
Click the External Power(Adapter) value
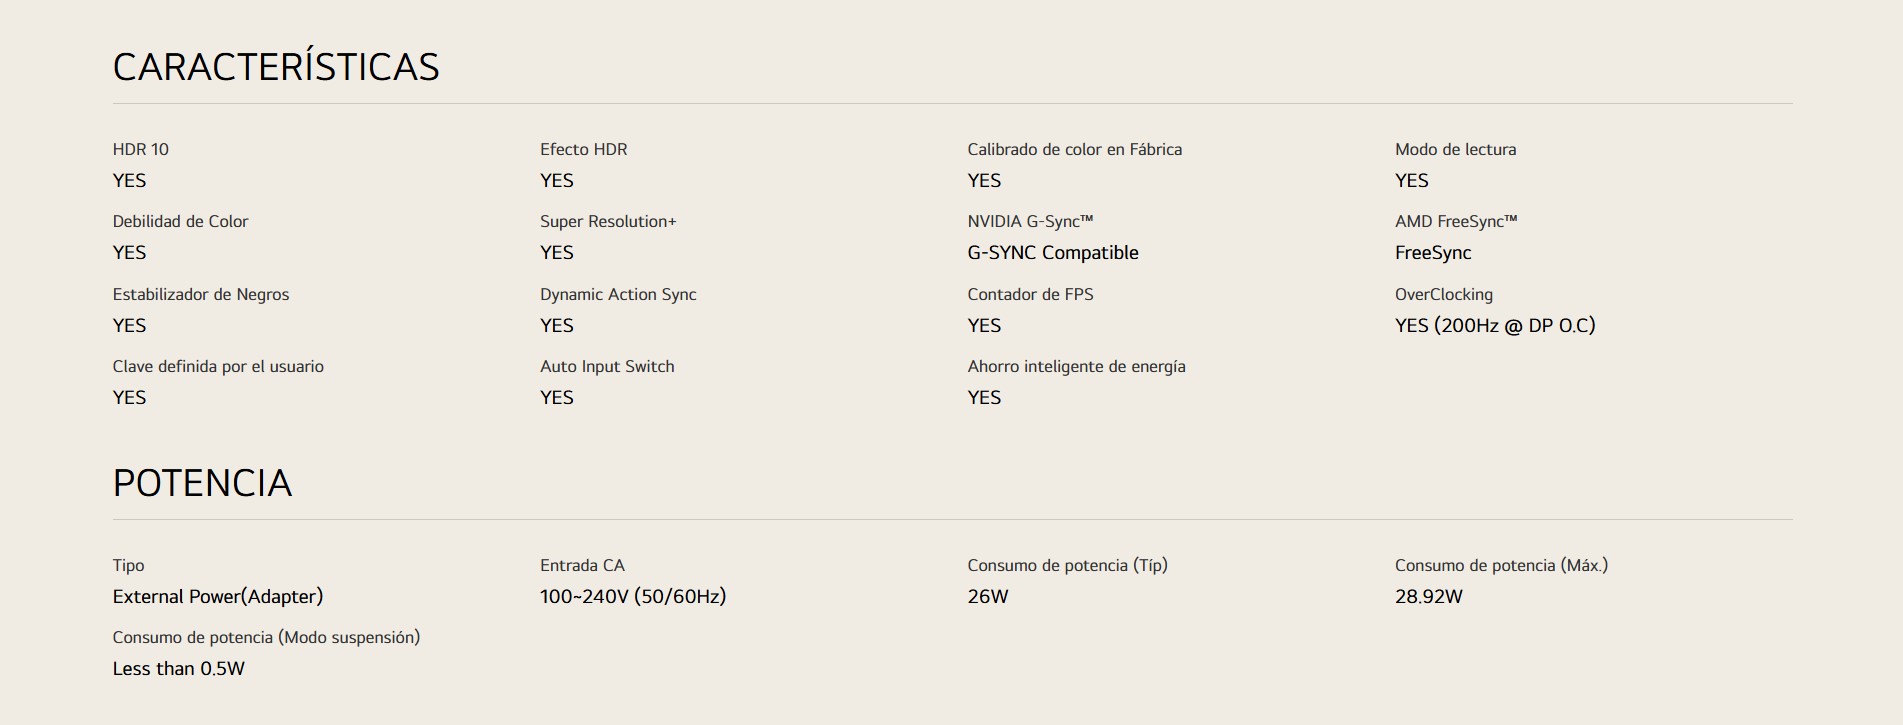click(x=218, y=597)
